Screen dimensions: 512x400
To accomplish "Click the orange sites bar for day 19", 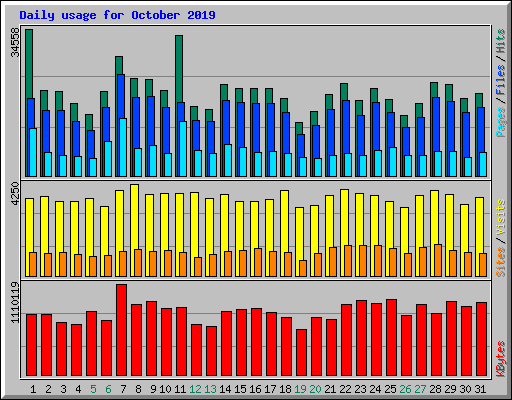I will tap(303, 268).
